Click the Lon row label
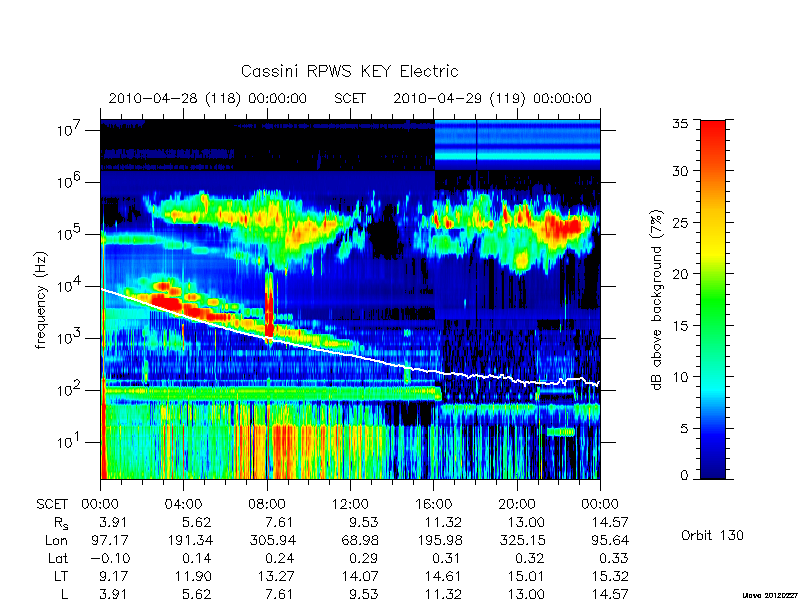800x600 pixels. pos(57,540)
